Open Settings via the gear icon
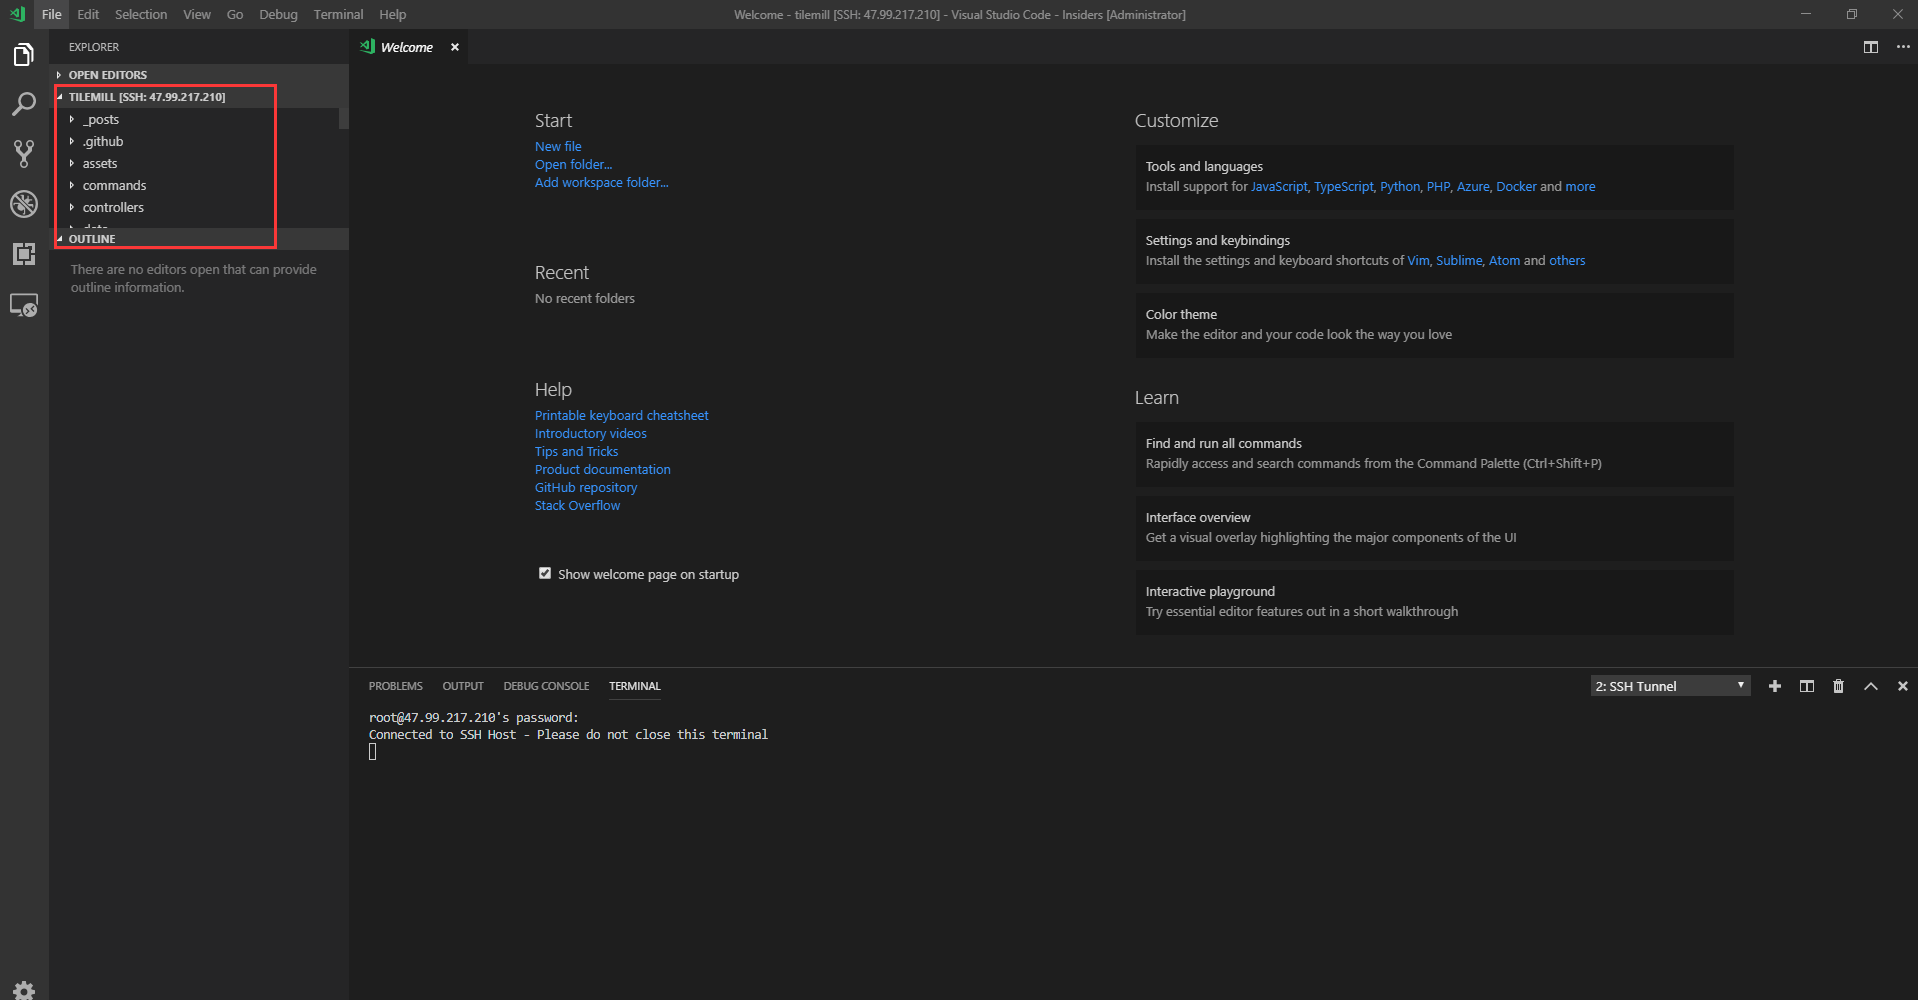 coord(23,989)
